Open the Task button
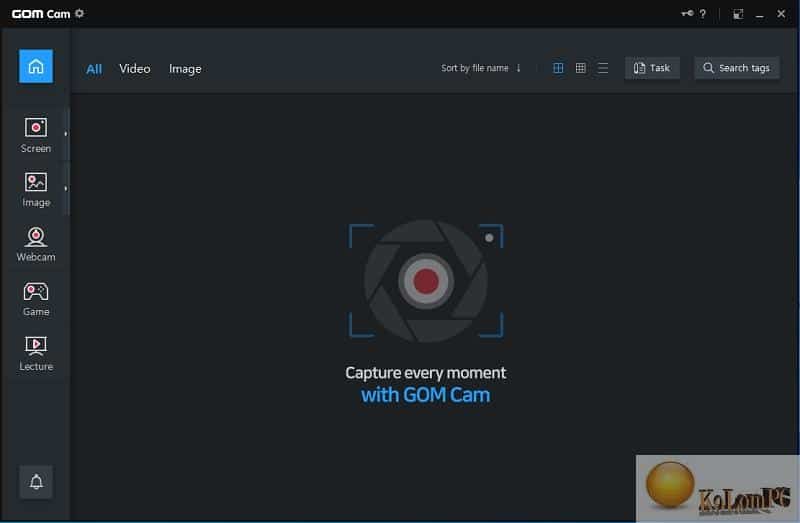This screenshot has height=523, width=800. [x=652, y=68]
